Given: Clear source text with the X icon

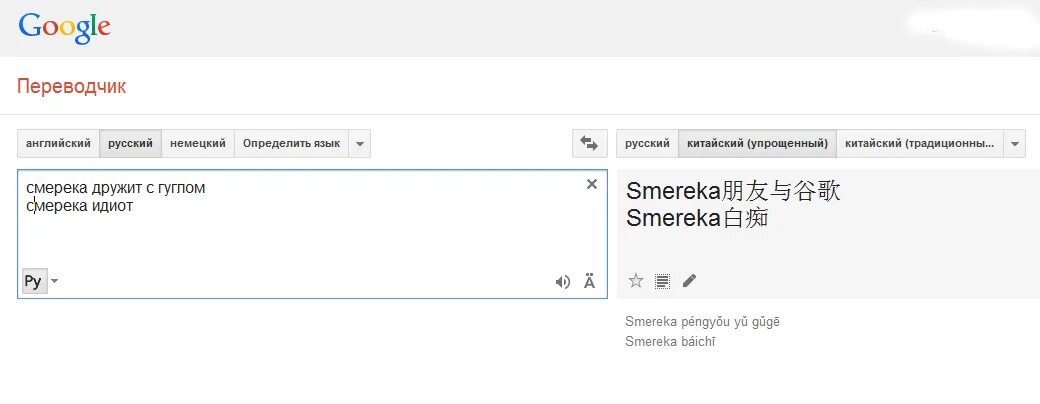Looking at the screenshot, I should tap(591, 184).
